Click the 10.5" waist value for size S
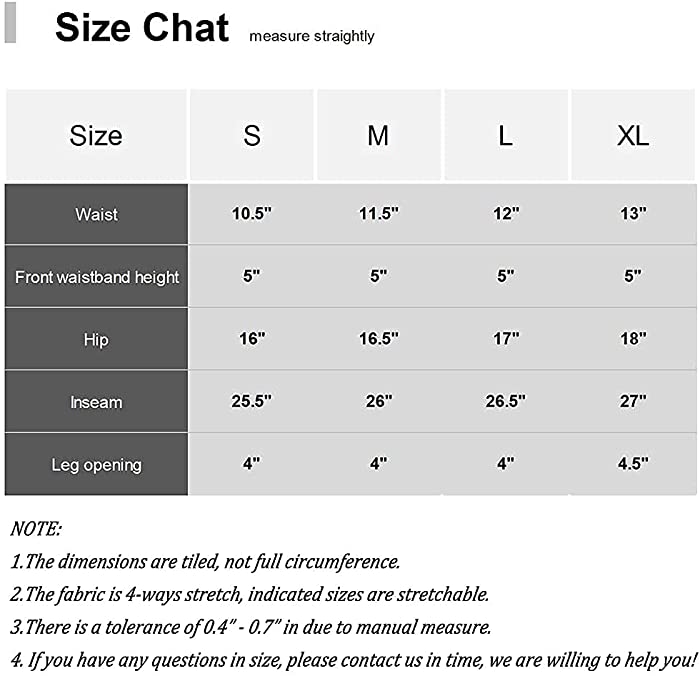Screen dimensions: 700x676 (x=251, y=213)
